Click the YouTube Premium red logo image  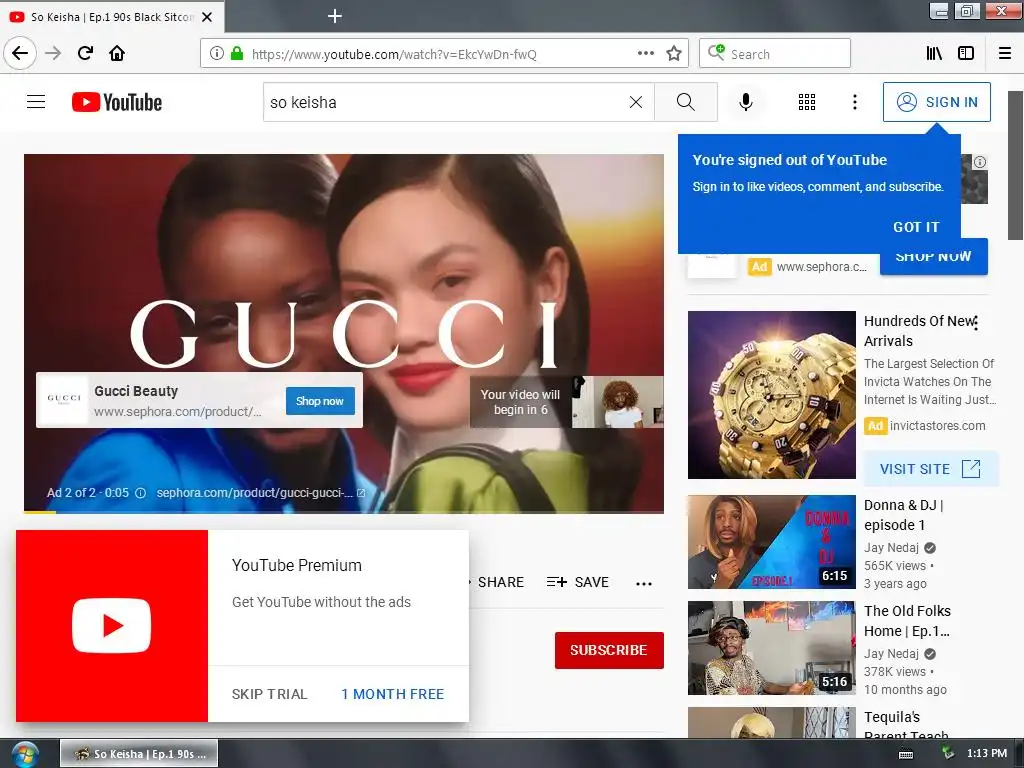tap(112, 626)
